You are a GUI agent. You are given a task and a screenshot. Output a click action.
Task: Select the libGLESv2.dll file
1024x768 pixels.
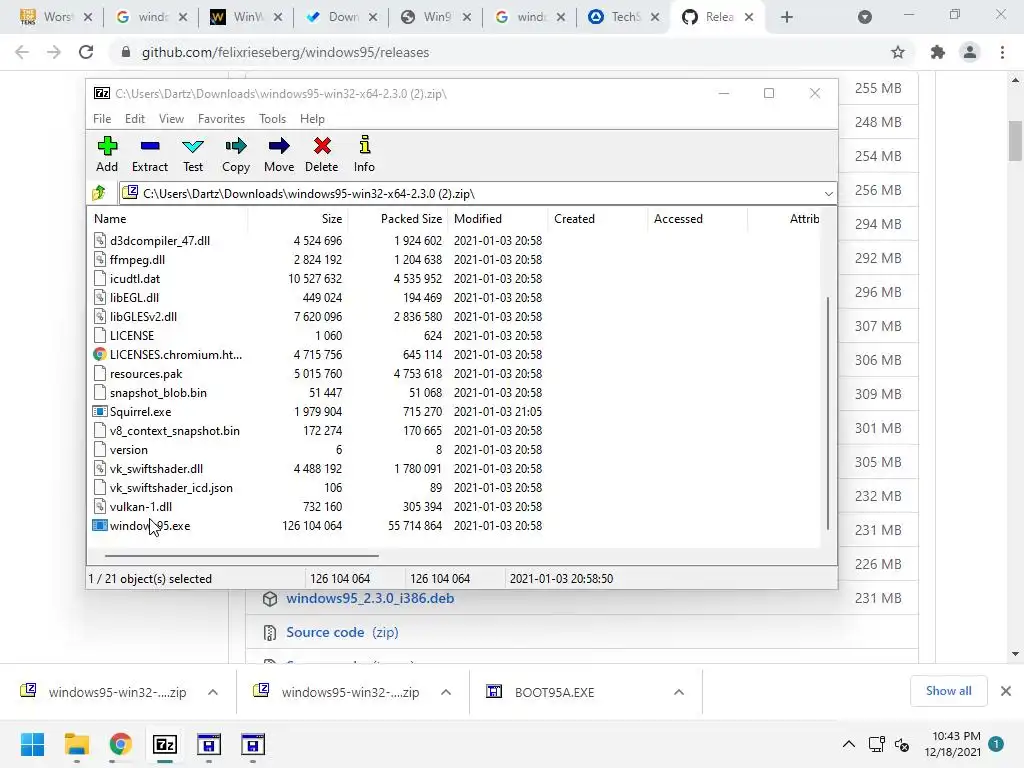143,317
